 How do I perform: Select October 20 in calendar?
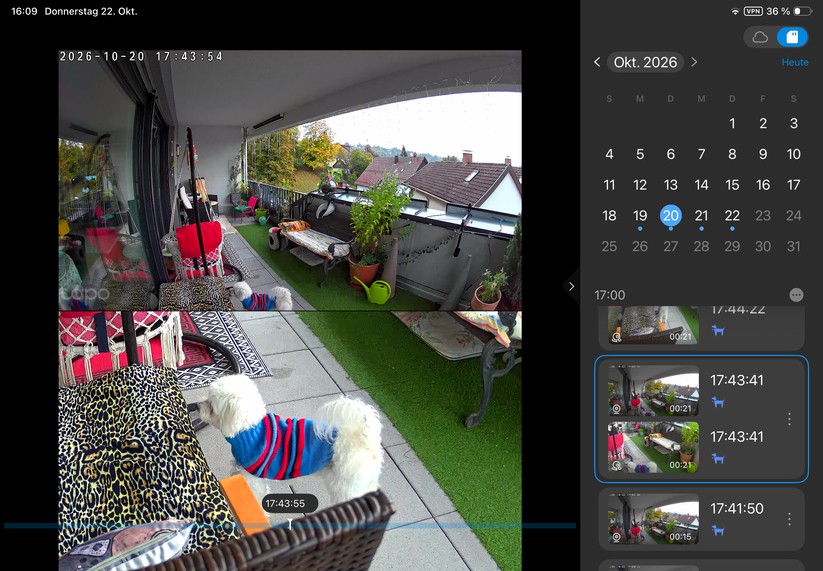pos(670,216)
